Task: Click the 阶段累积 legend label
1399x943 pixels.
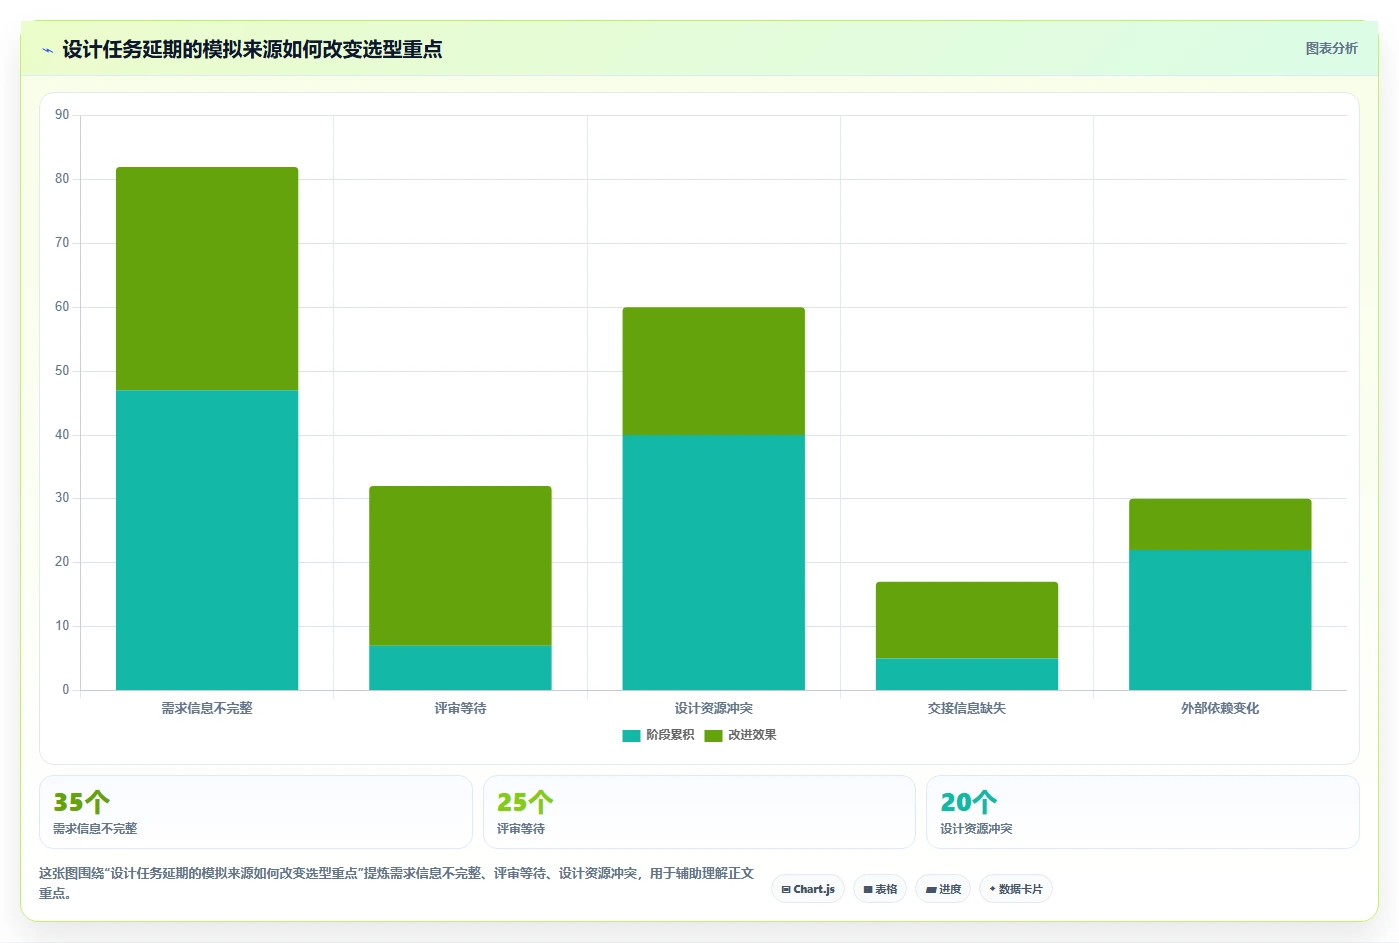Action: click(x=670, y=735)
